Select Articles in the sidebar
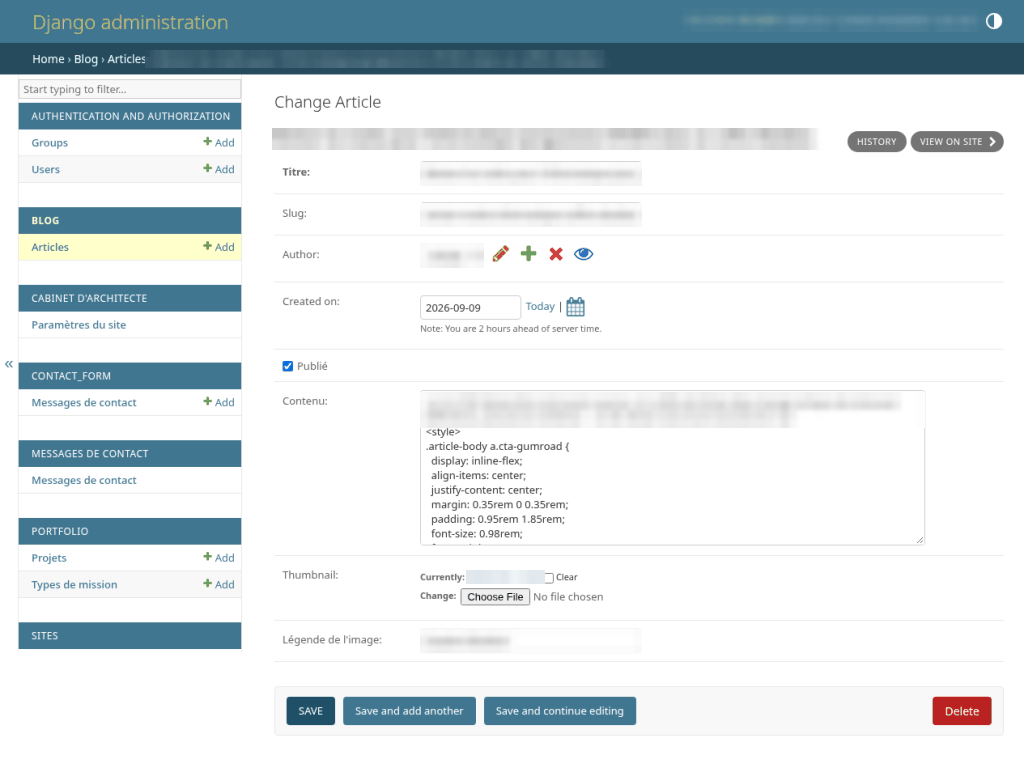1024x768 pixels. click(50, 247)
